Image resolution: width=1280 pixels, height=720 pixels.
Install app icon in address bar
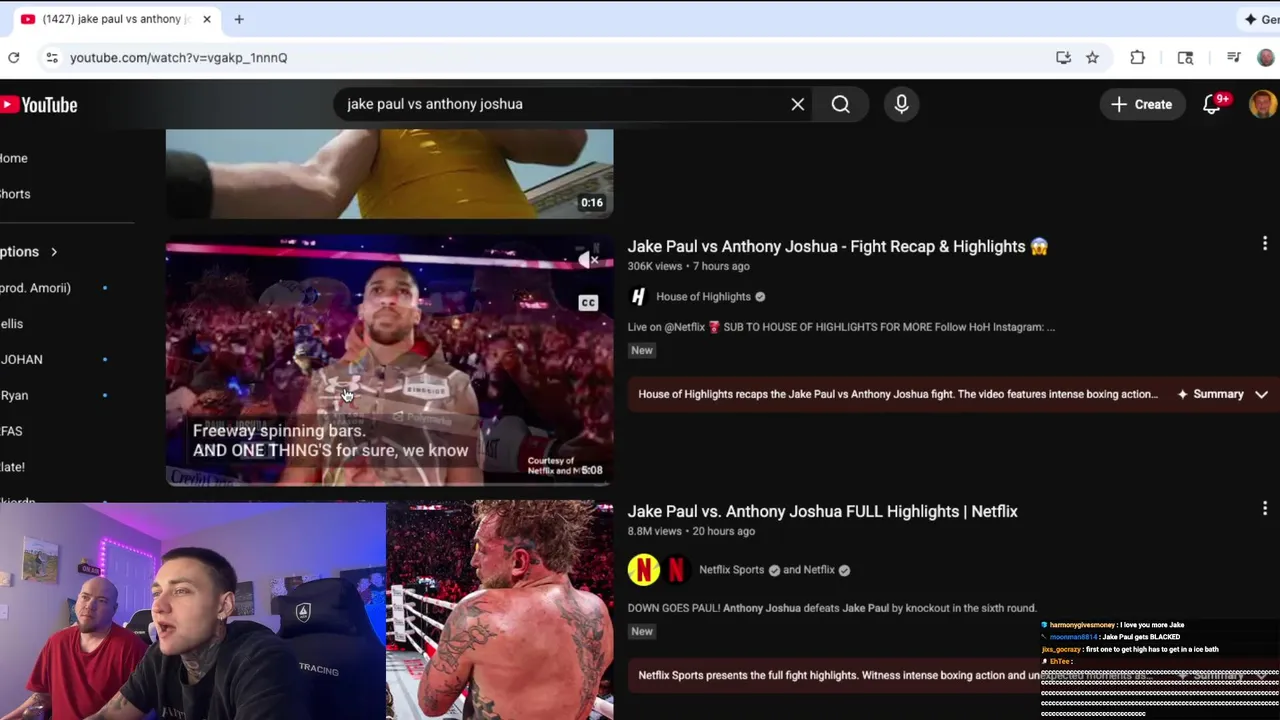coord(1063,58)
